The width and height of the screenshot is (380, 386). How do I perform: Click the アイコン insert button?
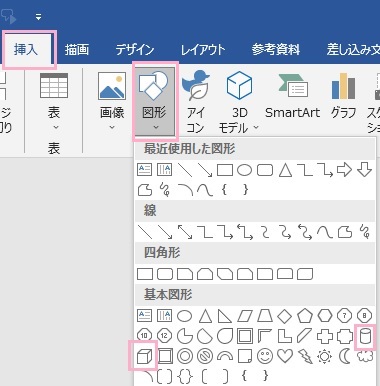pyautogui.click(x=196, y=103)
